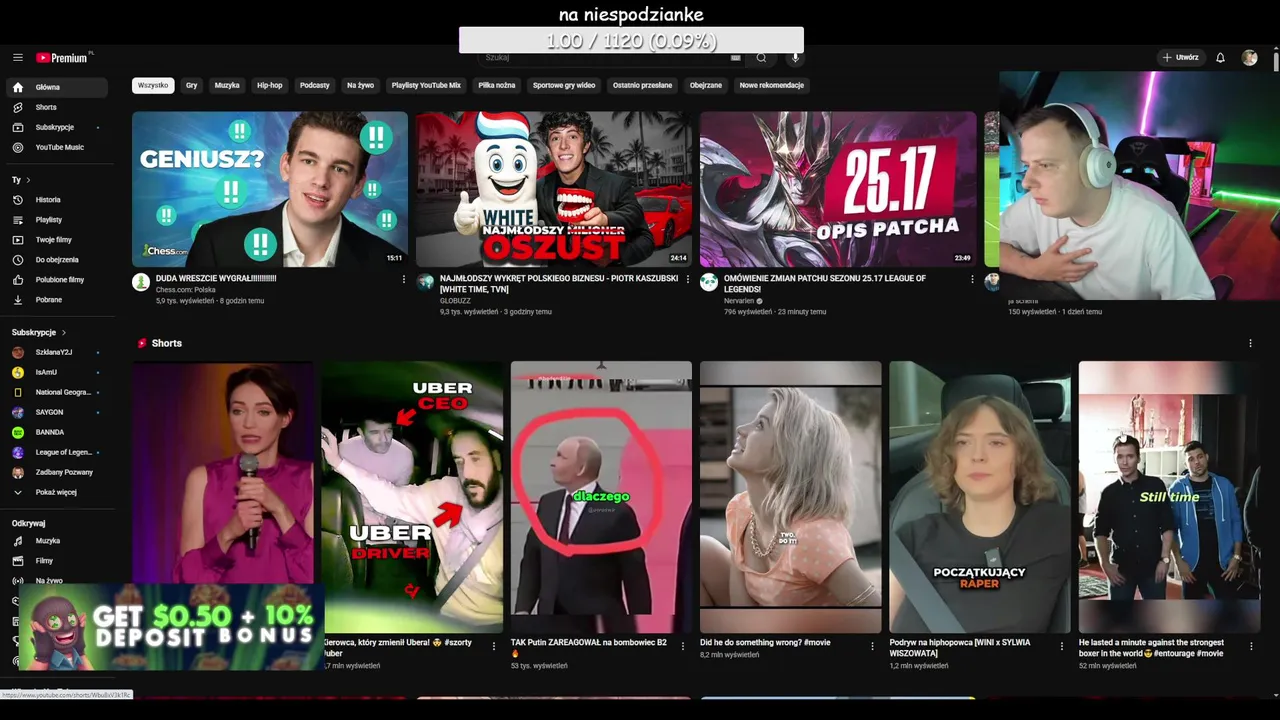Viewport: 1280px width, 720px height.
Task: Open options menu for Piotr Kaszubski video
Action: click(x=688, y=279)
